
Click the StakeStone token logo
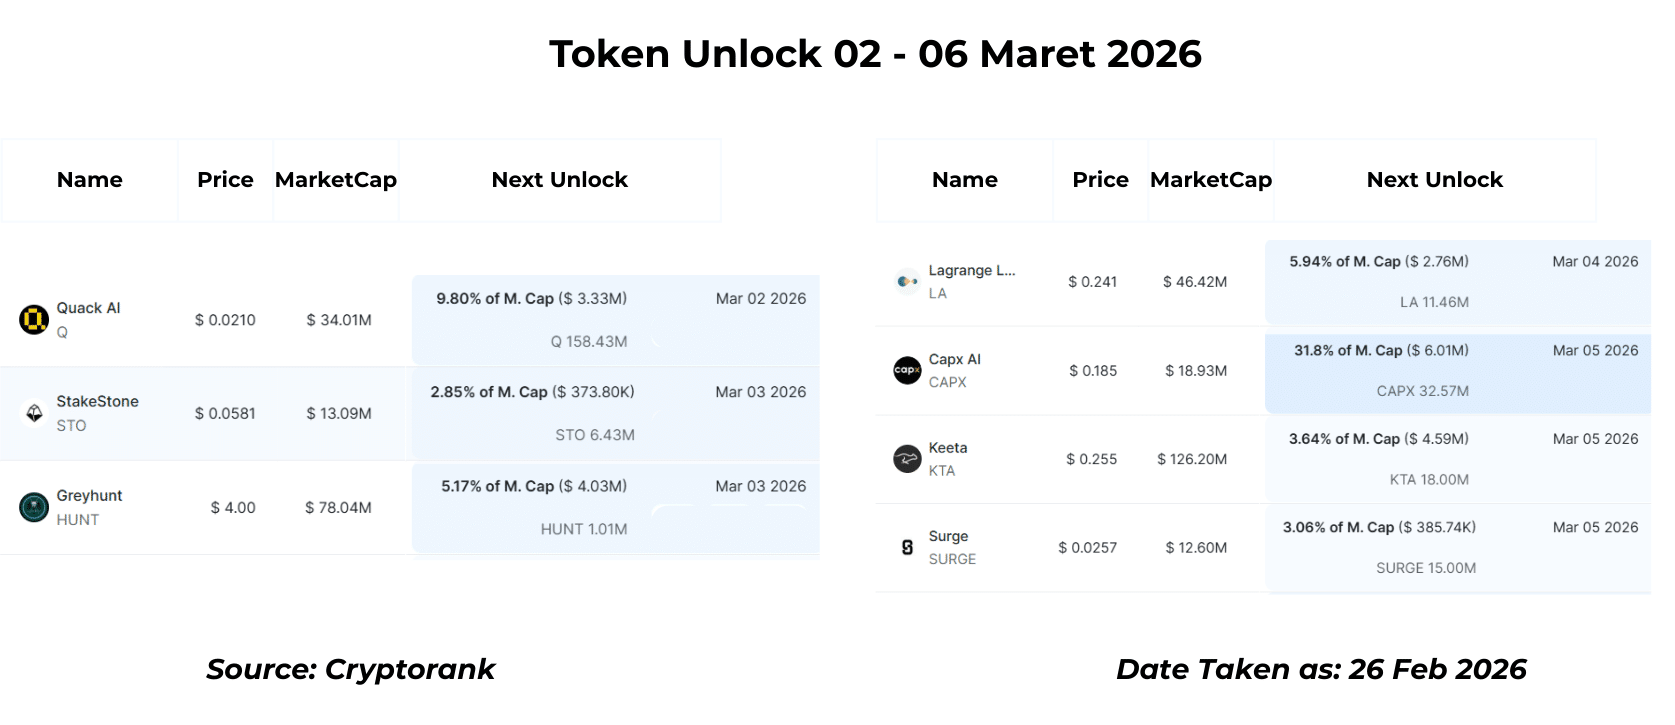point(34,413)
